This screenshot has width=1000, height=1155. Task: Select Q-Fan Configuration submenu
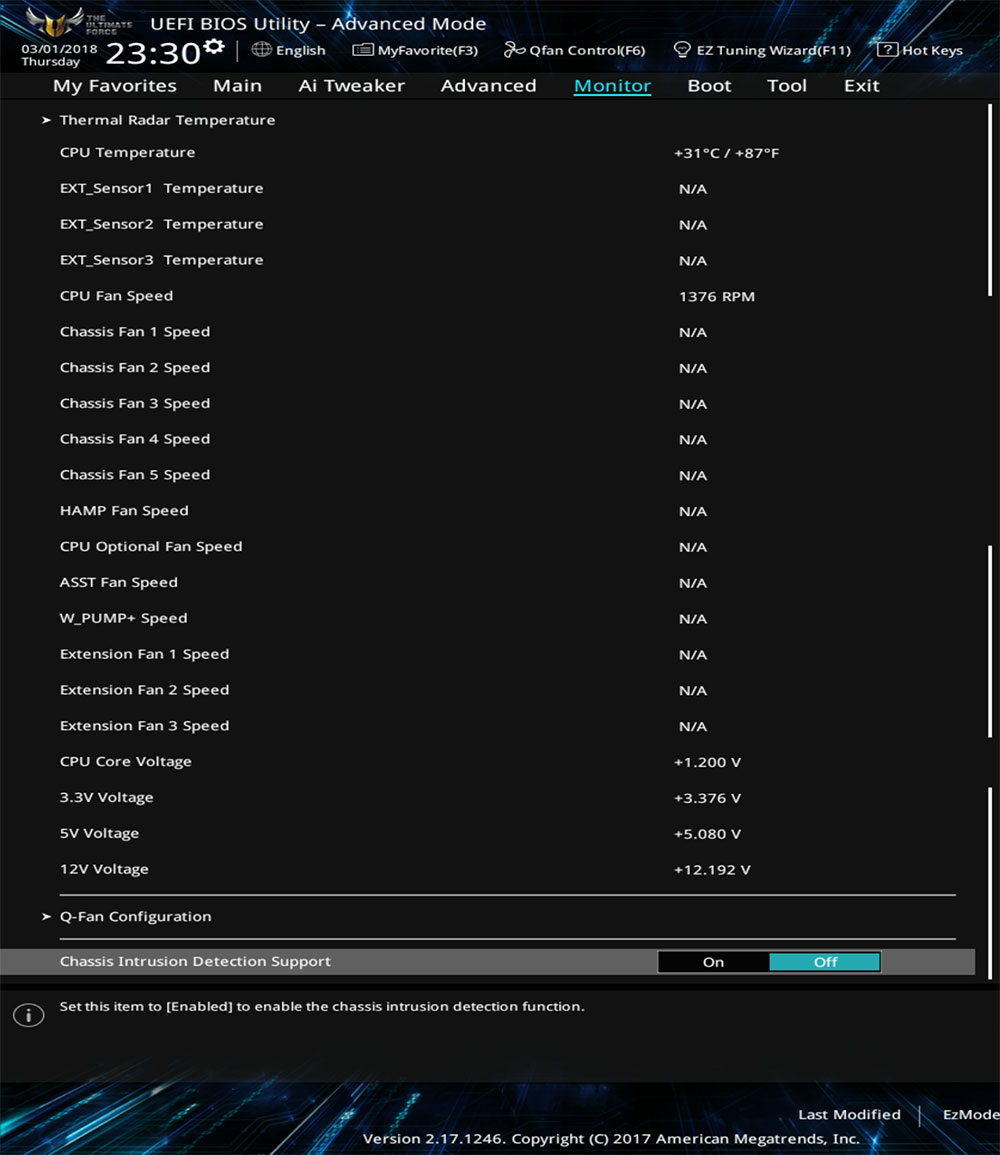click(135, 916)
